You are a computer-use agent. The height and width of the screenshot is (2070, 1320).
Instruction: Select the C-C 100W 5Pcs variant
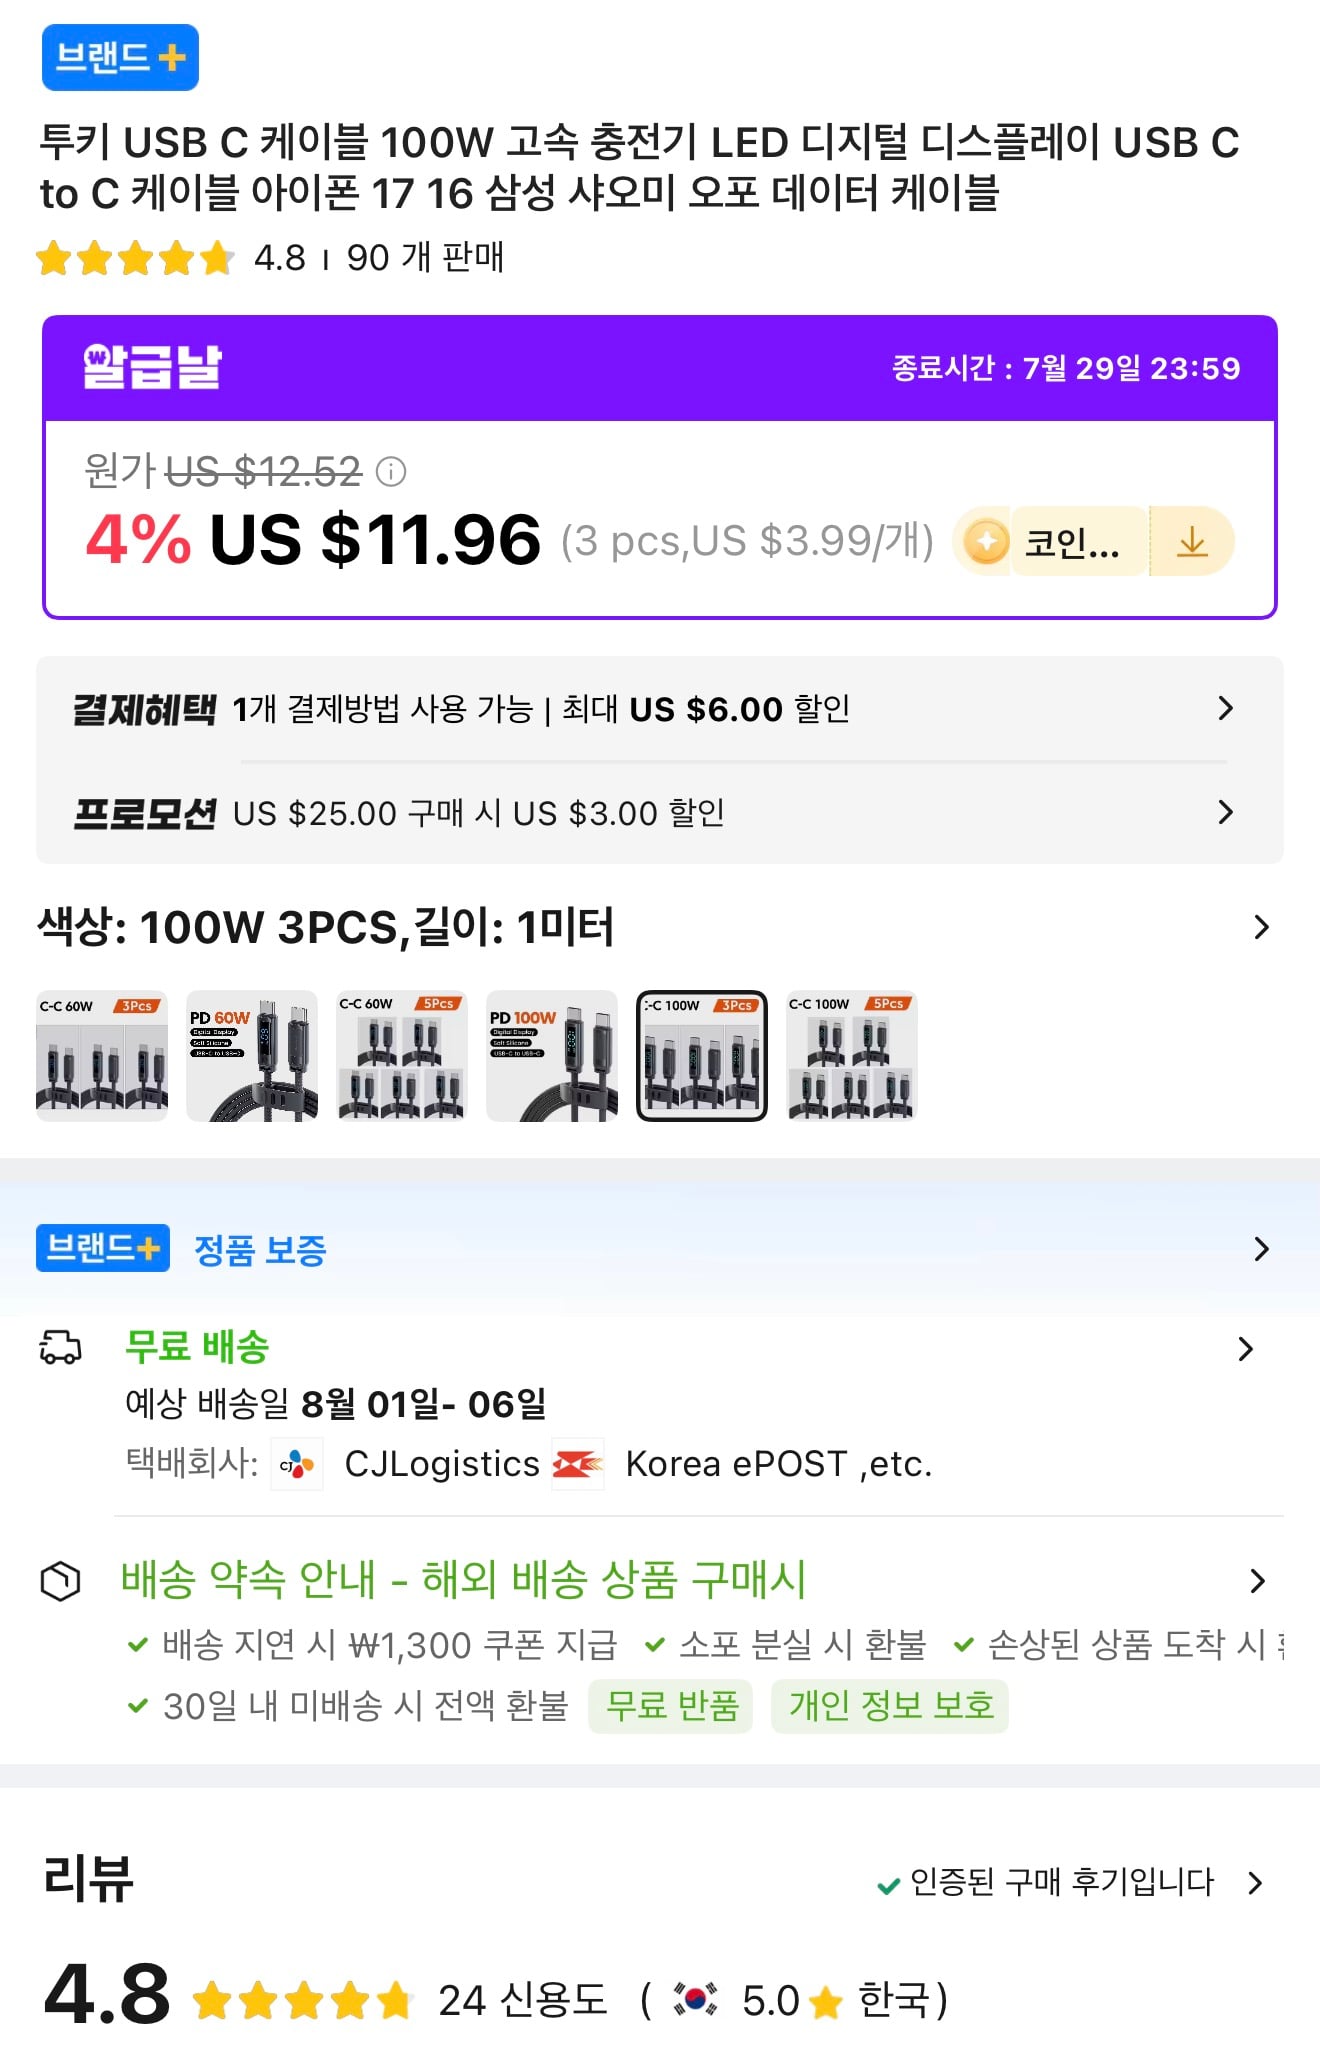tap(852, 1056)
